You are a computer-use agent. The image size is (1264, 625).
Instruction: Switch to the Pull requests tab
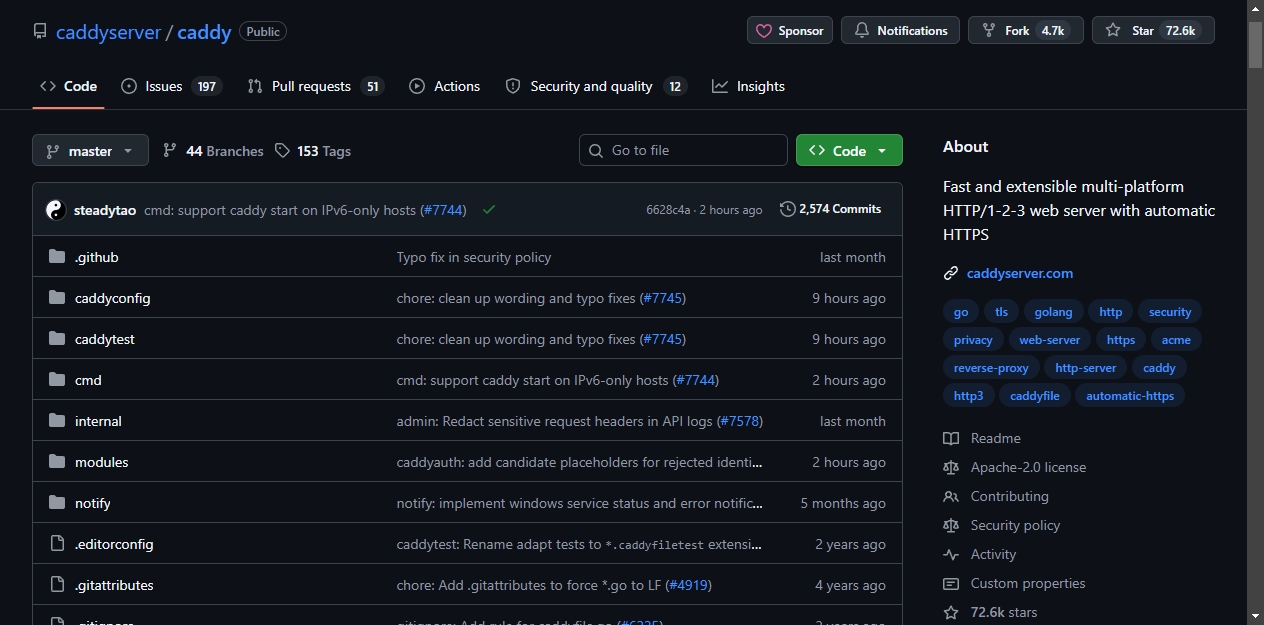tap(316, 86)
